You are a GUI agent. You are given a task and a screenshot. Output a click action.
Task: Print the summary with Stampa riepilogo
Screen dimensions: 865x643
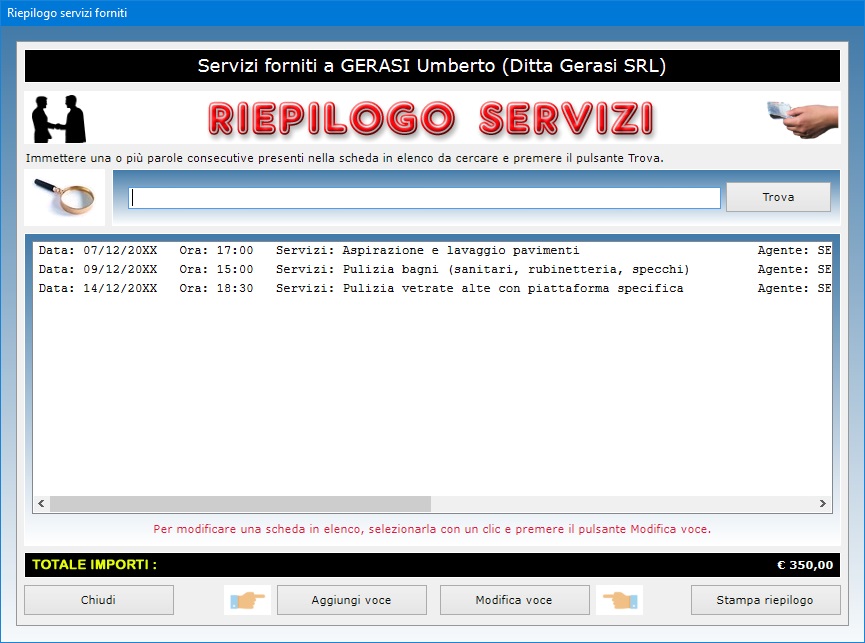pos(765,600)
